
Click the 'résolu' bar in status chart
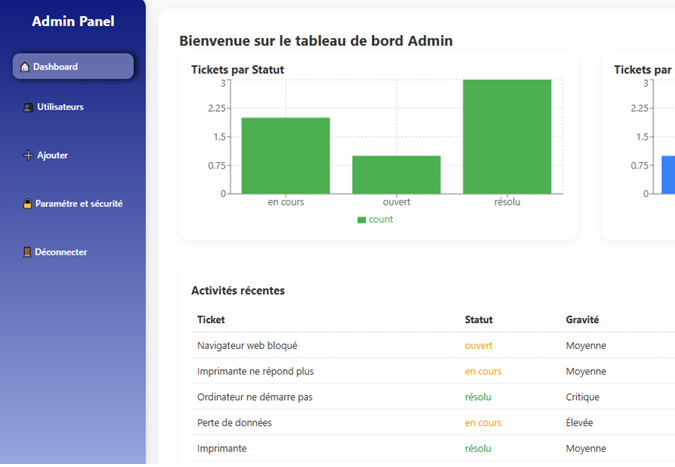507,136
